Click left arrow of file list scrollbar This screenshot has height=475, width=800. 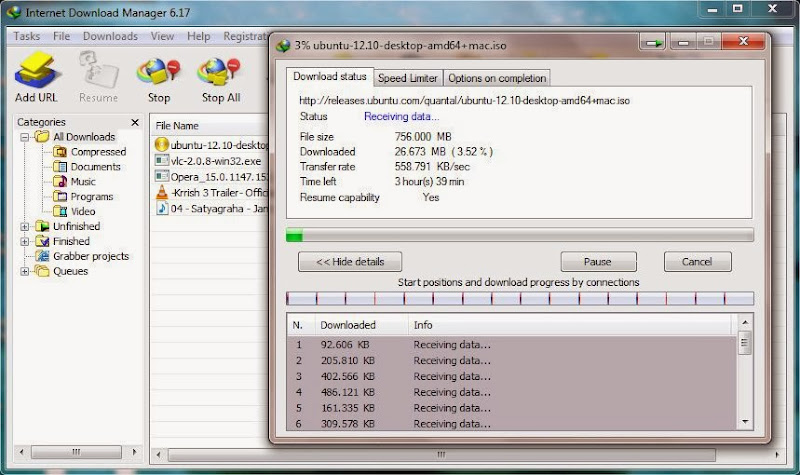click(159, 455)
